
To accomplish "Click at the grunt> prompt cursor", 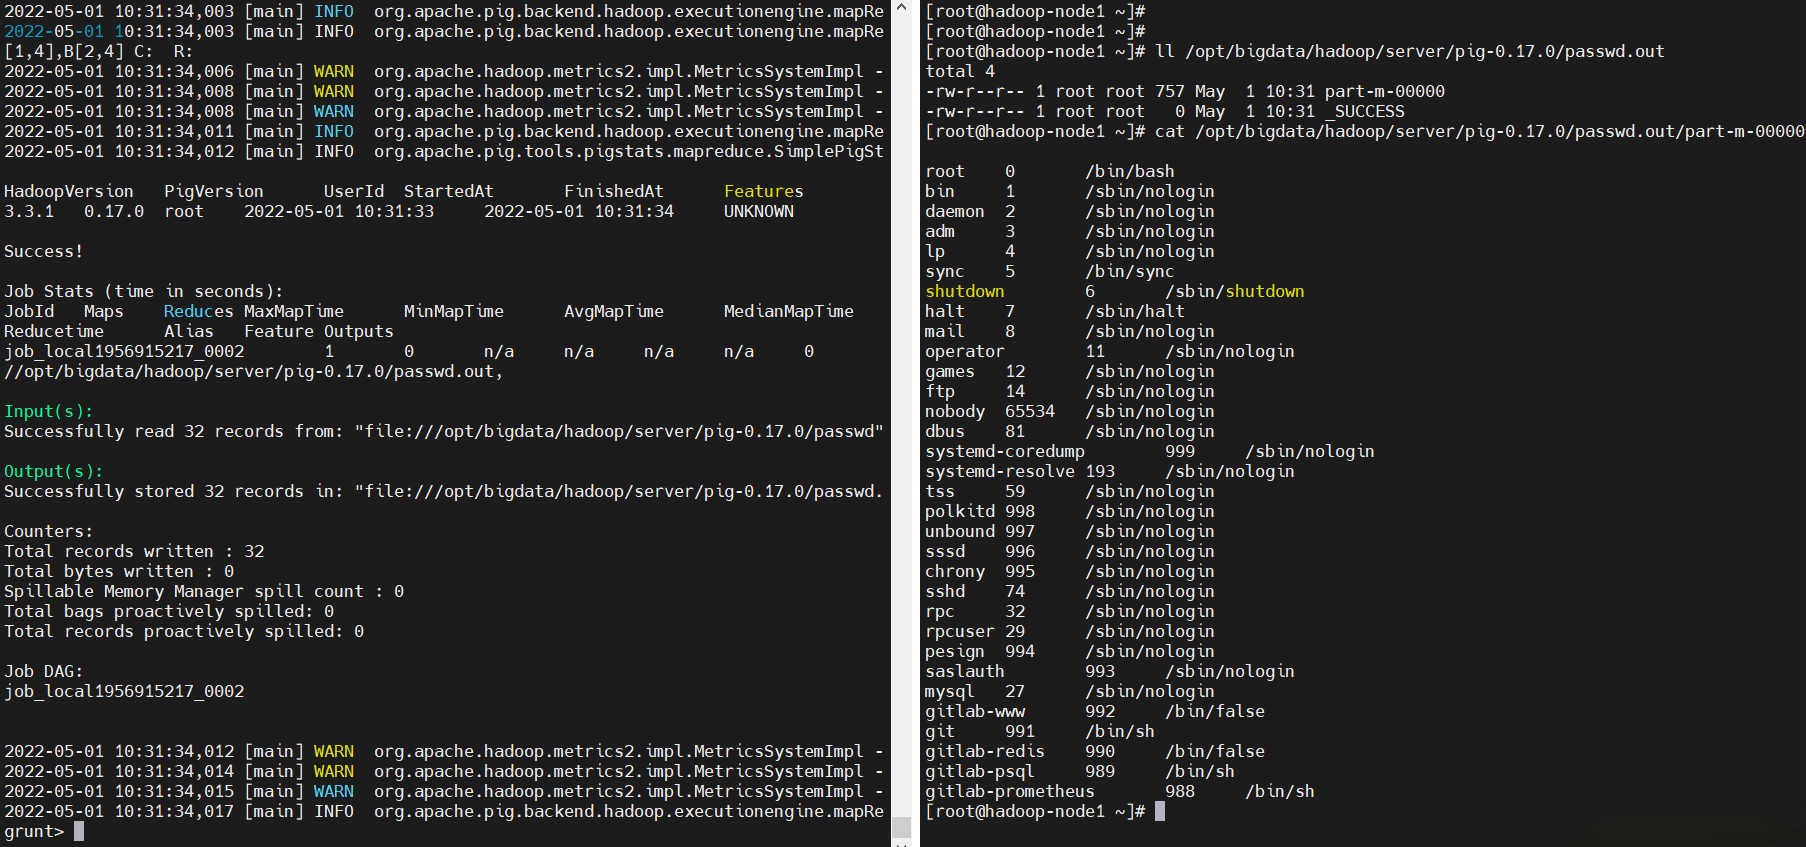I will pyautogui.click(x=79, y=831).
